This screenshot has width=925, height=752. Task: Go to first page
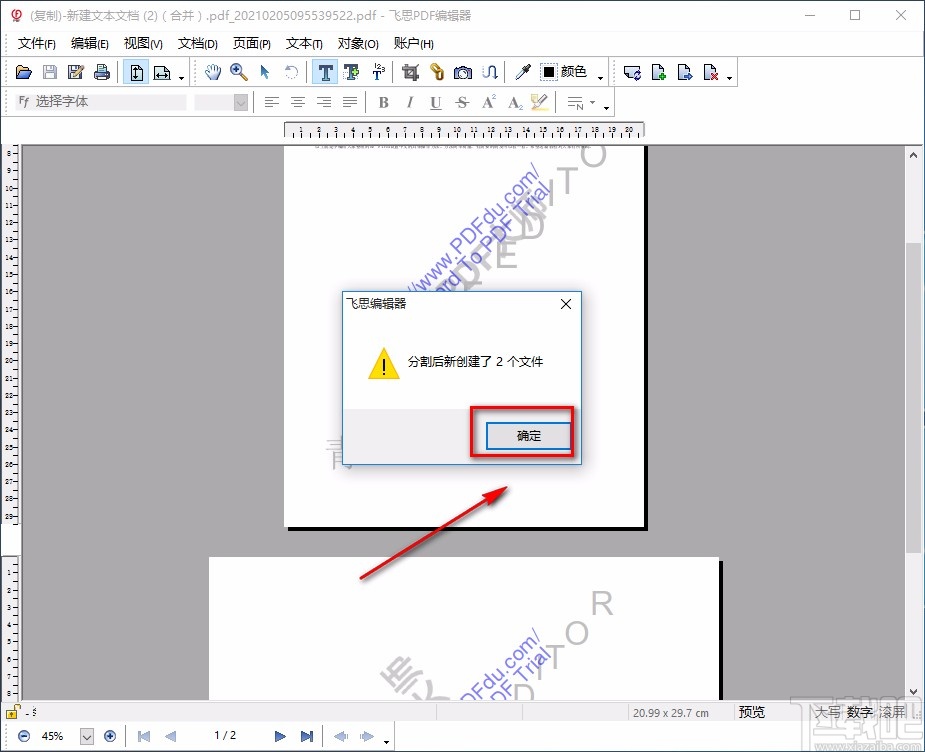tap(143, 736)
